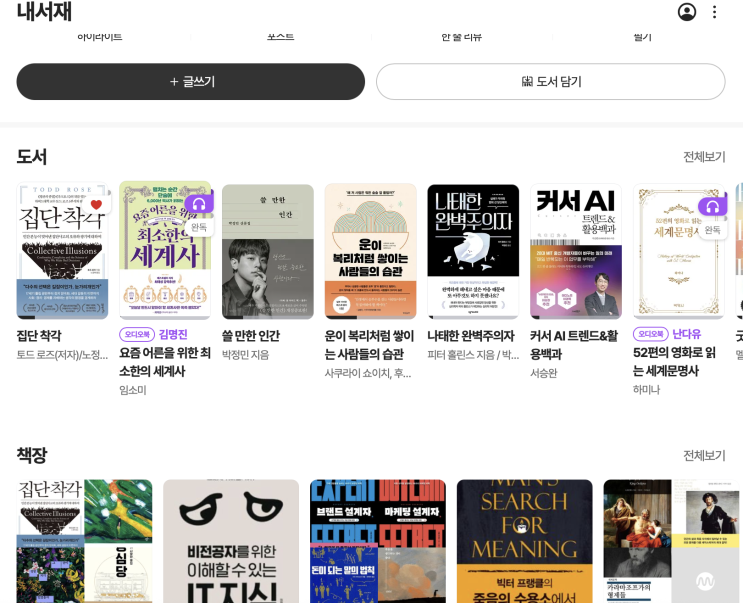743x603 pixels.
Task: Open the Man's Search for Meaning bookshelf
Action: click(525, 541)
